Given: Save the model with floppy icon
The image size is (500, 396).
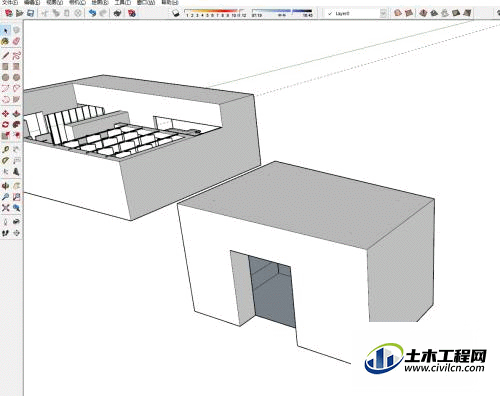Looking at the screenshot, I should tap(30, 13).
